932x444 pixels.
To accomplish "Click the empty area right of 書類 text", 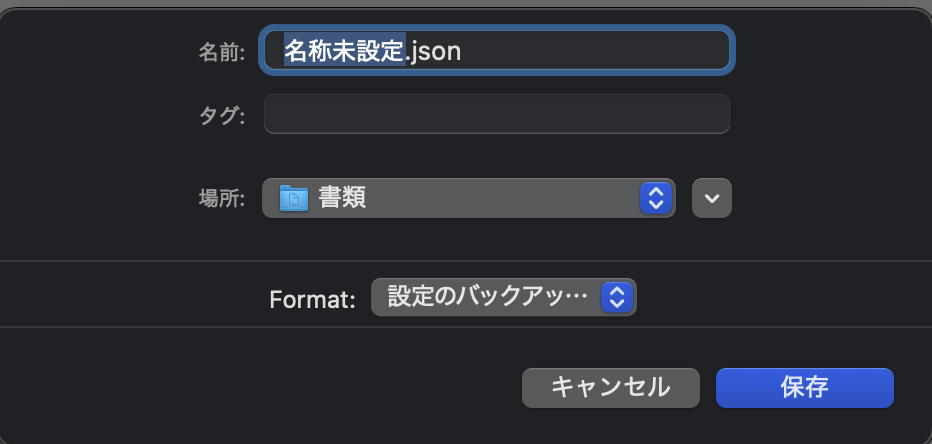I will [500, 198].
